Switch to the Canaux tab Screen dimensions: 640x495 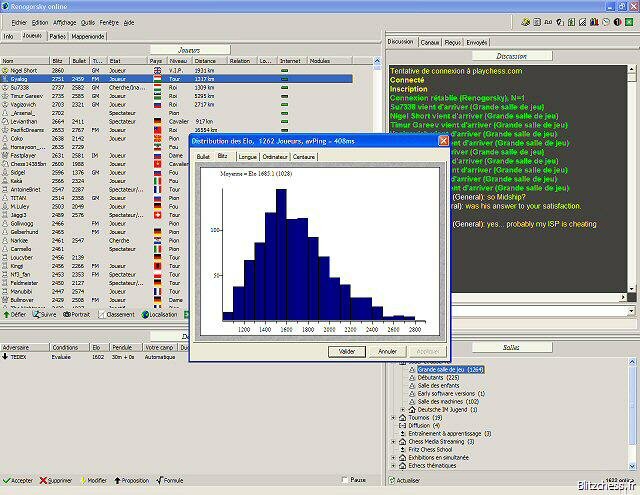pos(430,41)
